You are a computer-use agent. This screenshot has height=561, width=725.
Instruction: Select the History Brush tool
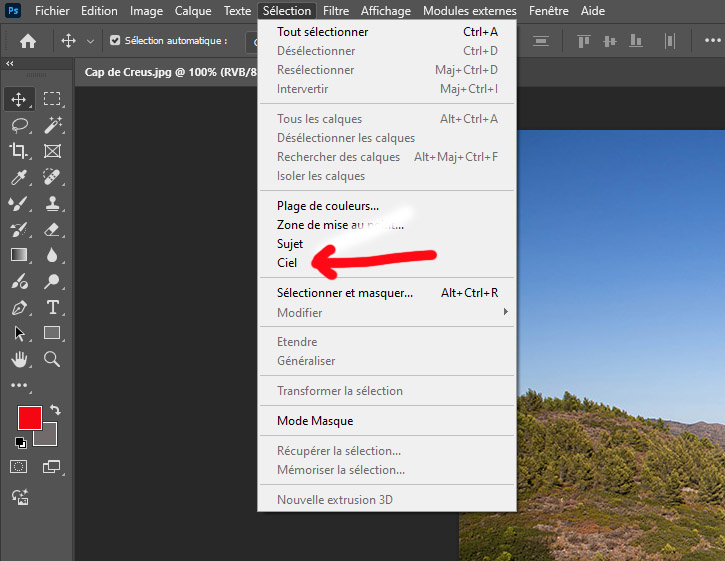point(19,229)
